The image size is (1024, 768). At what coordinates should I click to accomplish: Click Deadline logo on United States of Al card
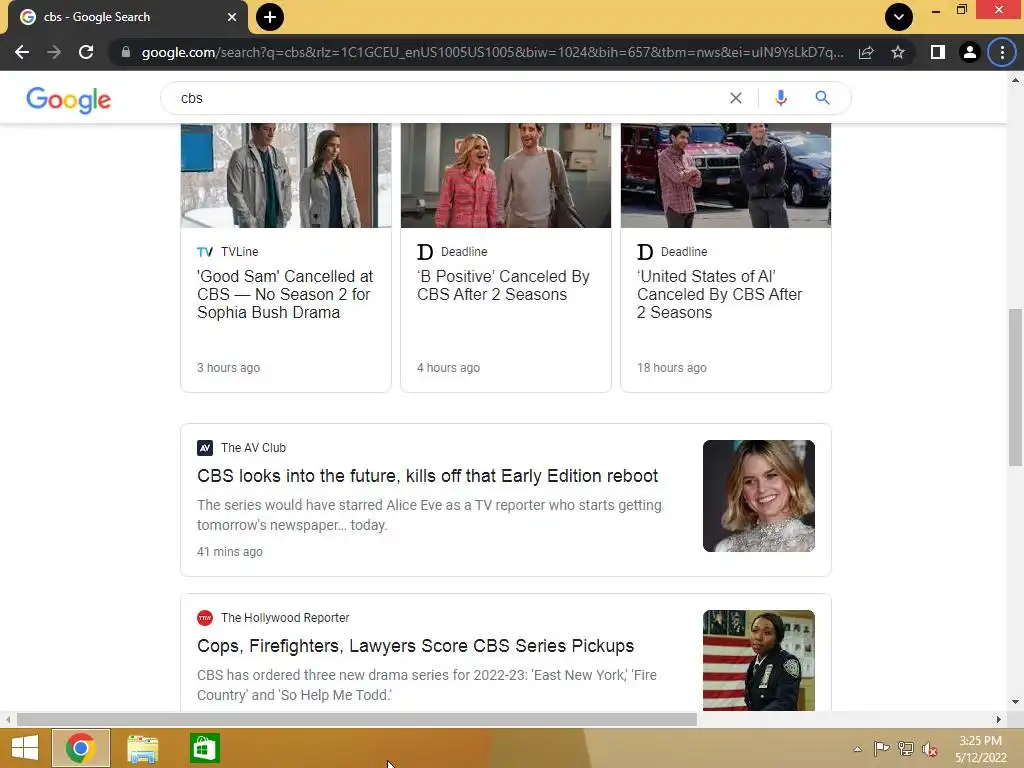[x=645, y=251]
